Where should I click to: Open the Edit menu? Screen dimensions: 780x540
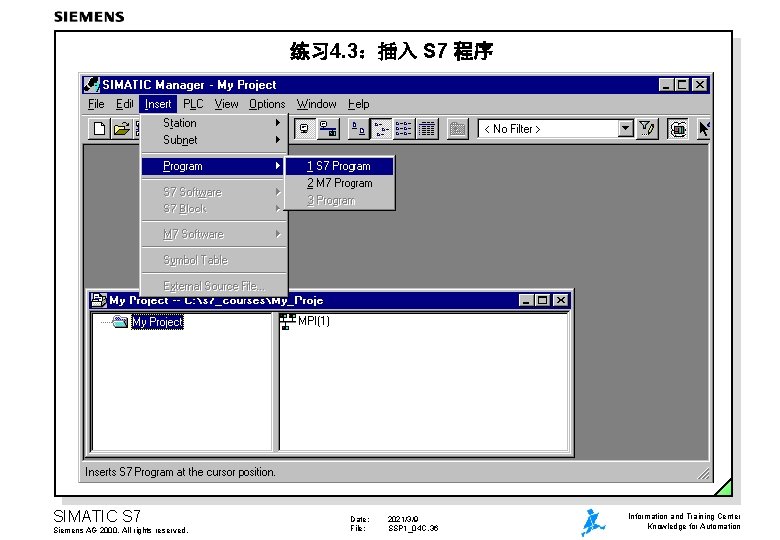pos(124,104)
